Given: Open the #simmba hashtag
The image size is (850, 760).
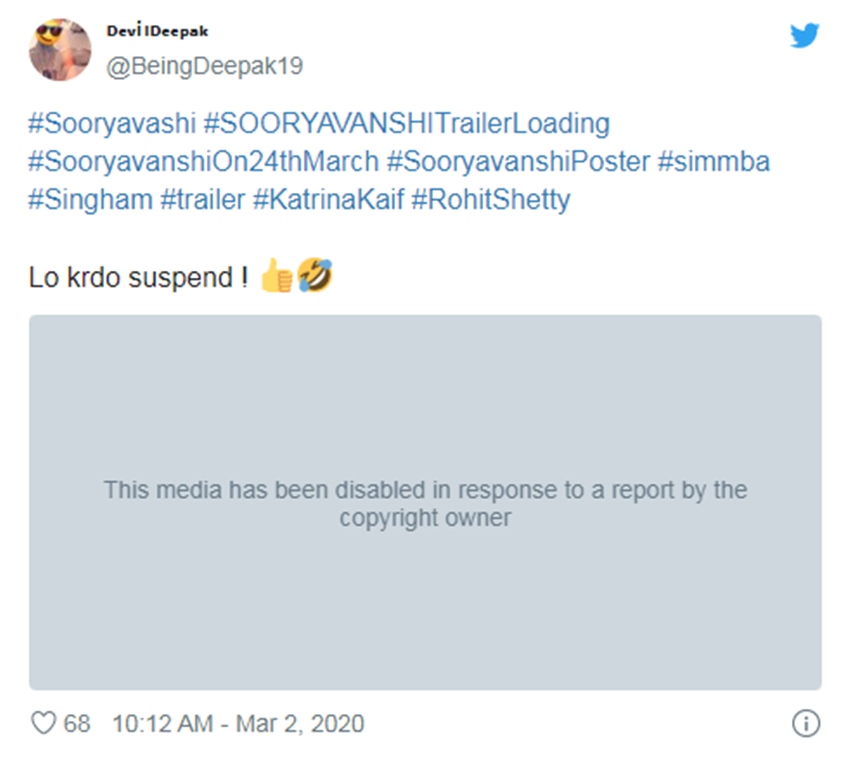Looking at the screenshot, I should [714, 161].
